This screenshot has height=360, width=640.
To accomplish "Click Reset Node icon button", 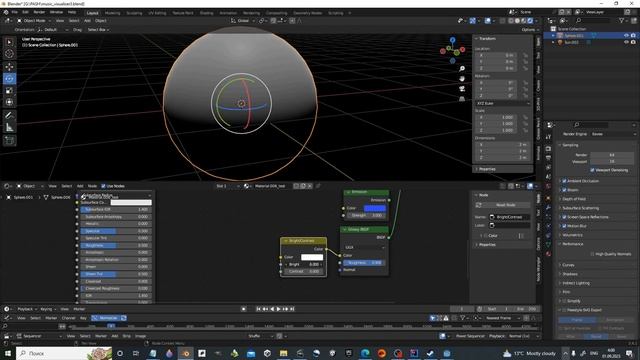I will [479, 205].
